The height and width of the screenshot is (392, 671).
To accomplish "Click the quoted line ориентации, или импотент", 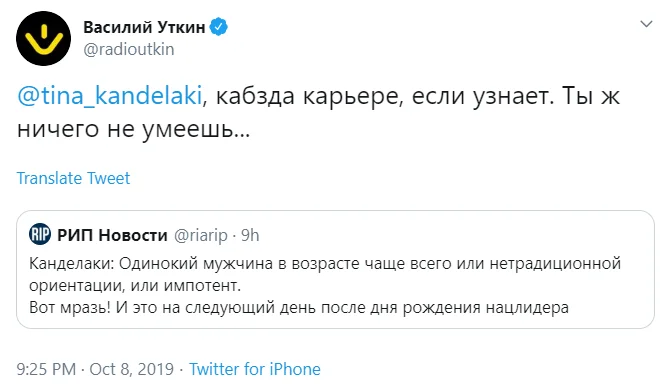I will (x=135, y=285).
